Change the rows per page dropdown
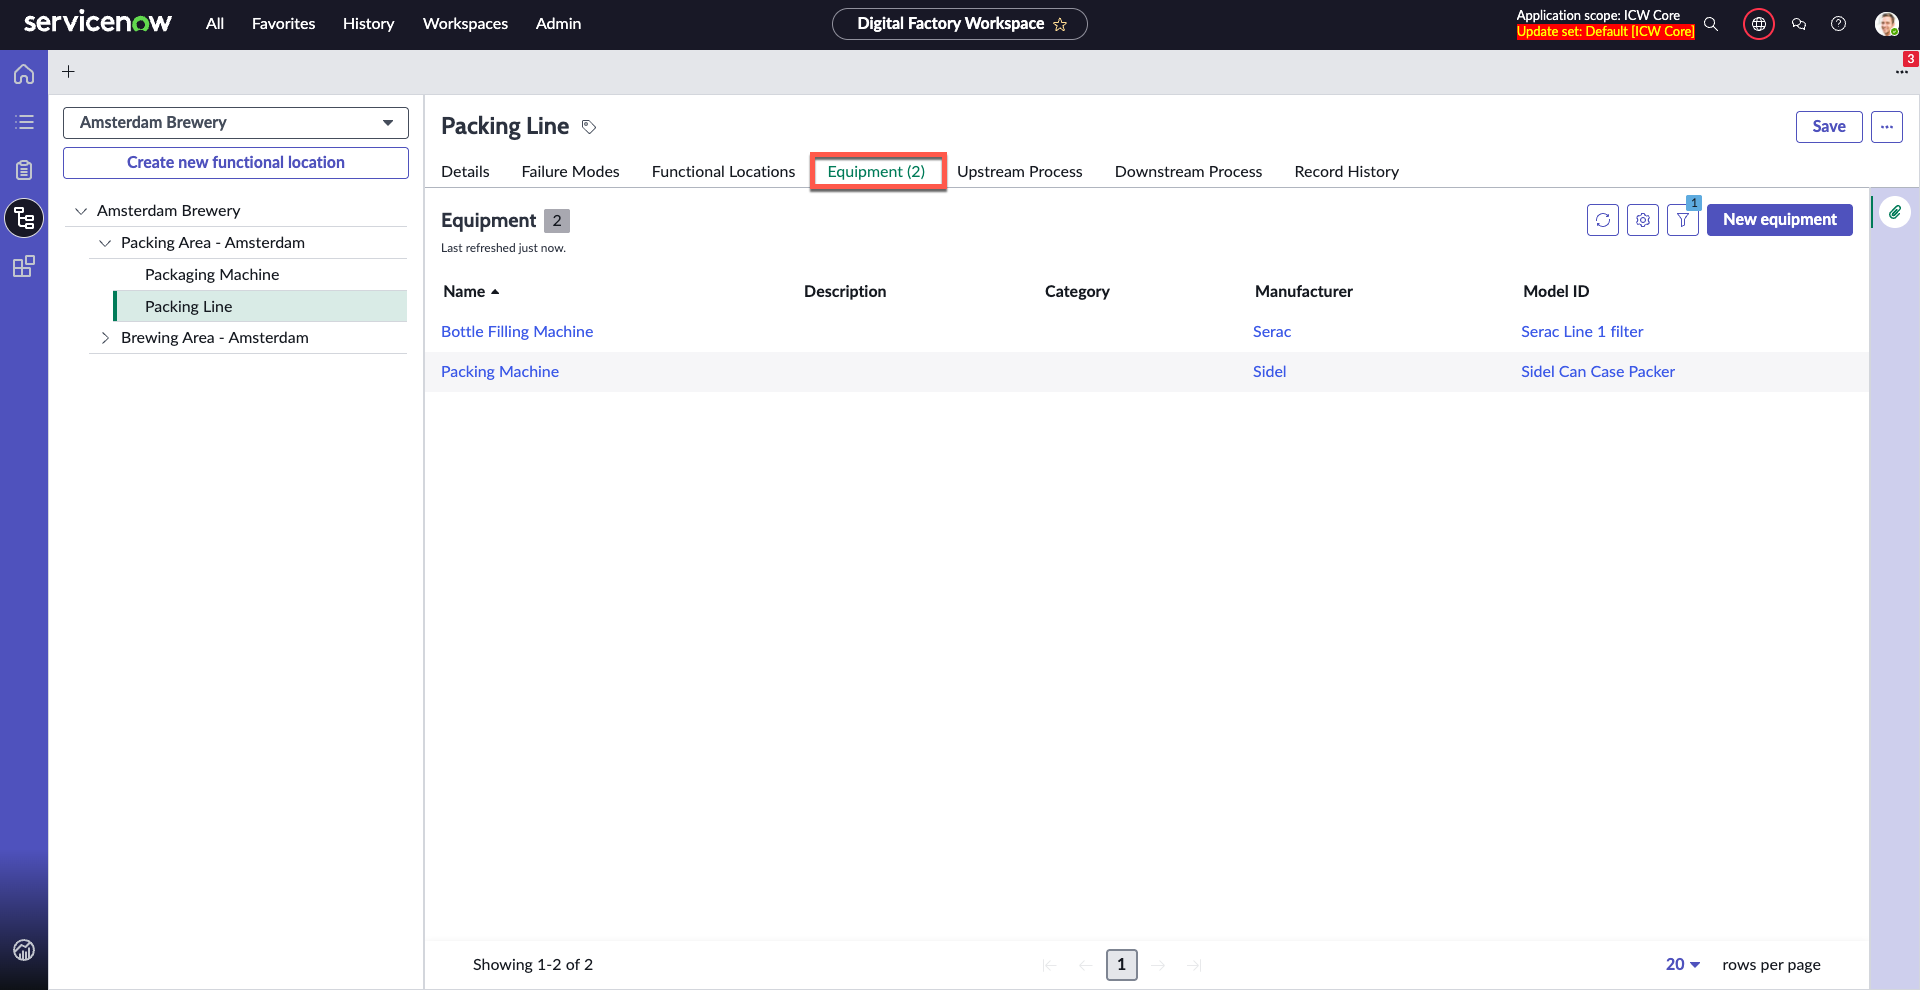 pyautogui.click(x=1683, y=965)
